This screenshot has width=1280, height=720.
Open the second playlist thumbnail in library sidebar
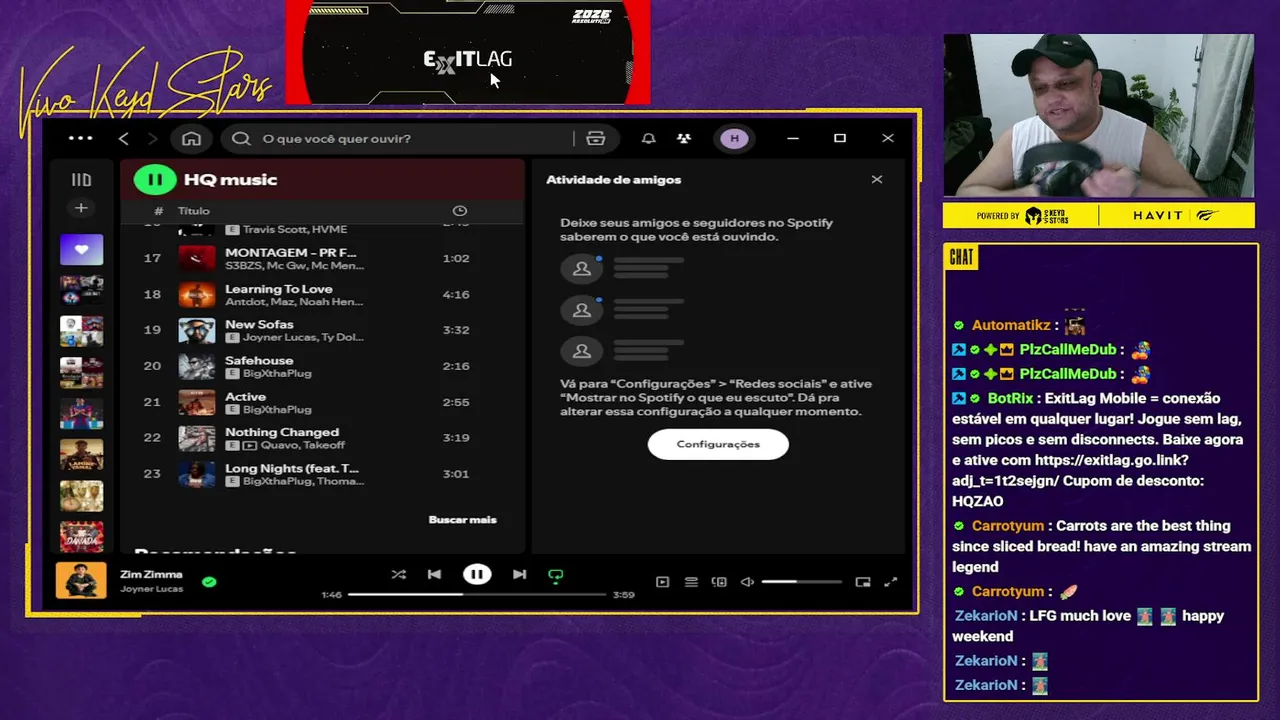pos(81,290)
